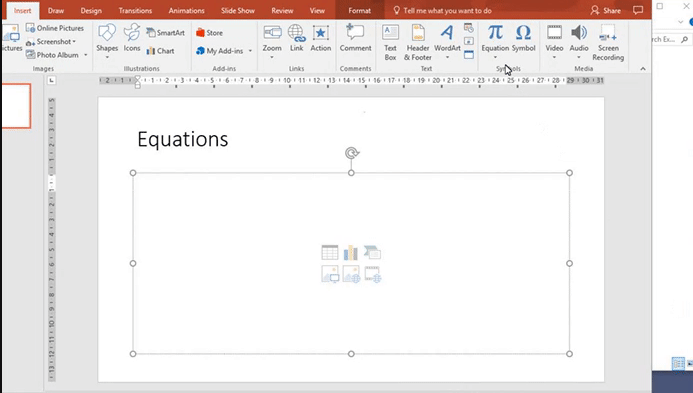
Task: Collapse the ribbon with the chevron
Action: [x=643, y=69]
